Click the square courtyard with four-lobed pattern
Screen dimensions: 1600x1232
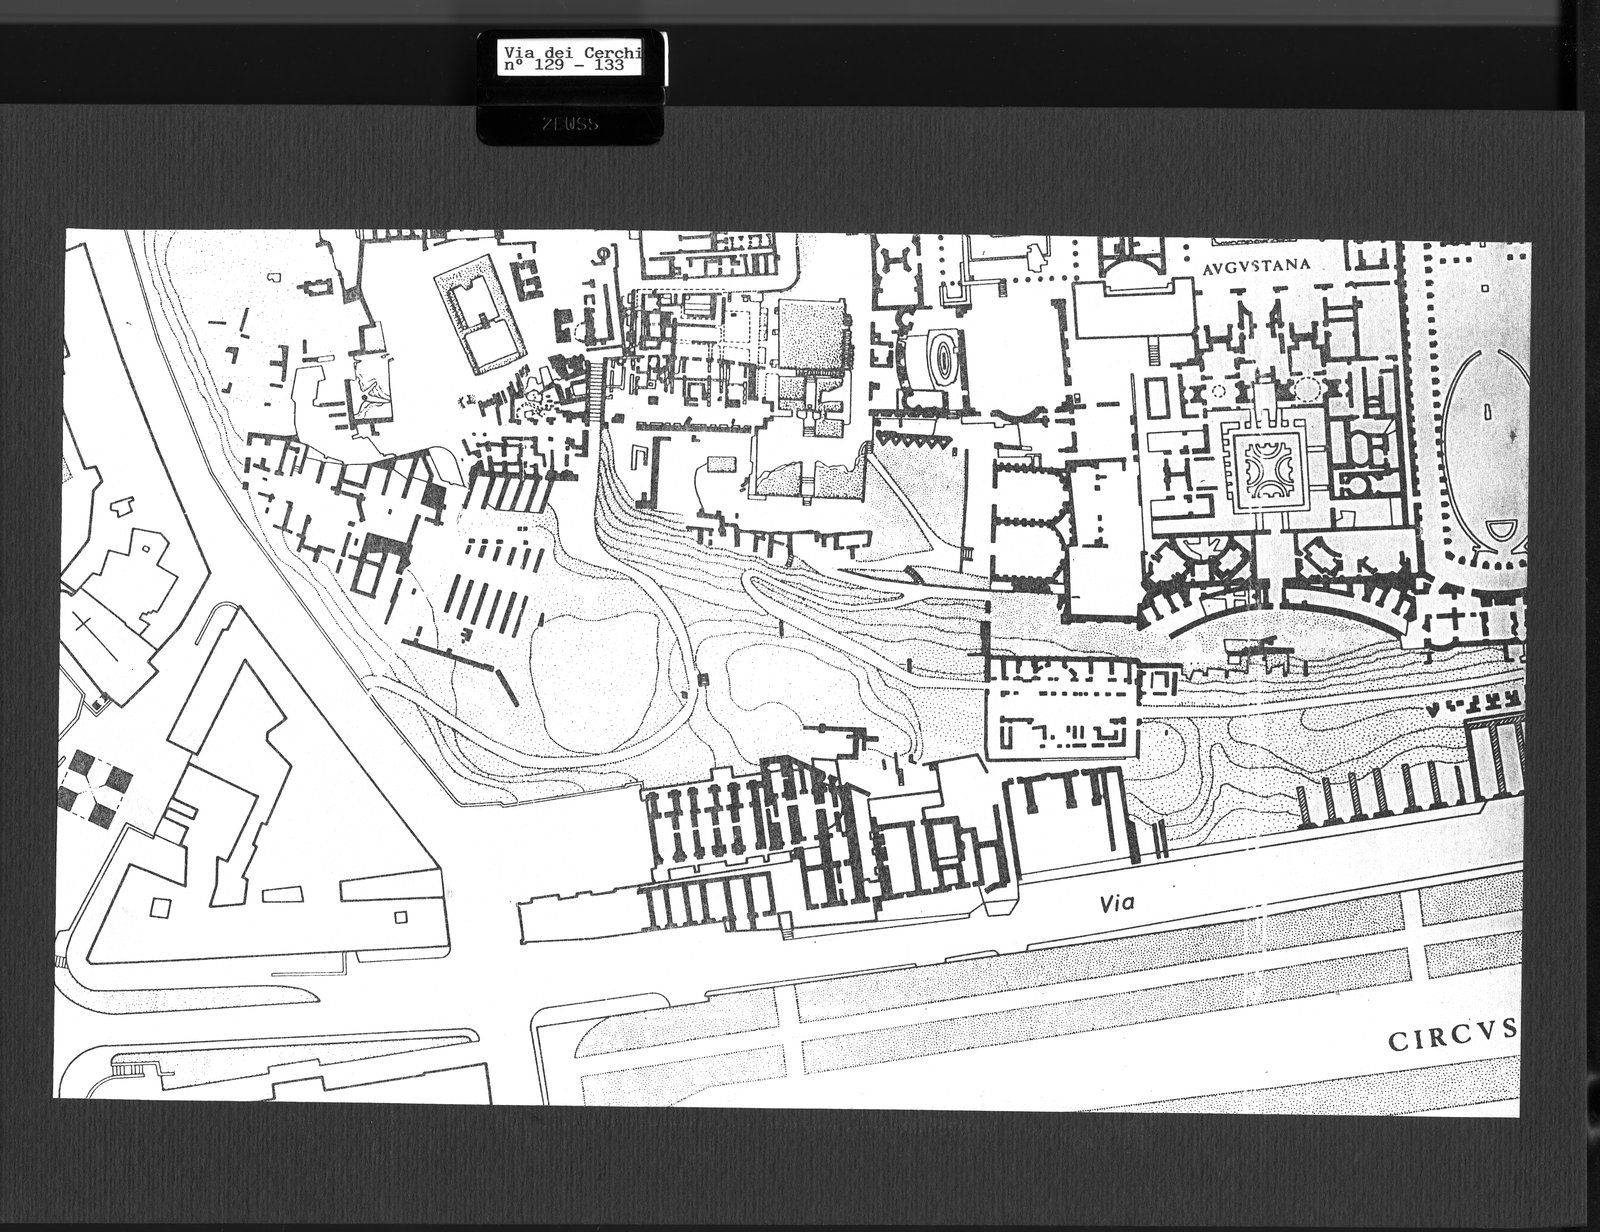click(x=1269, y=473)
